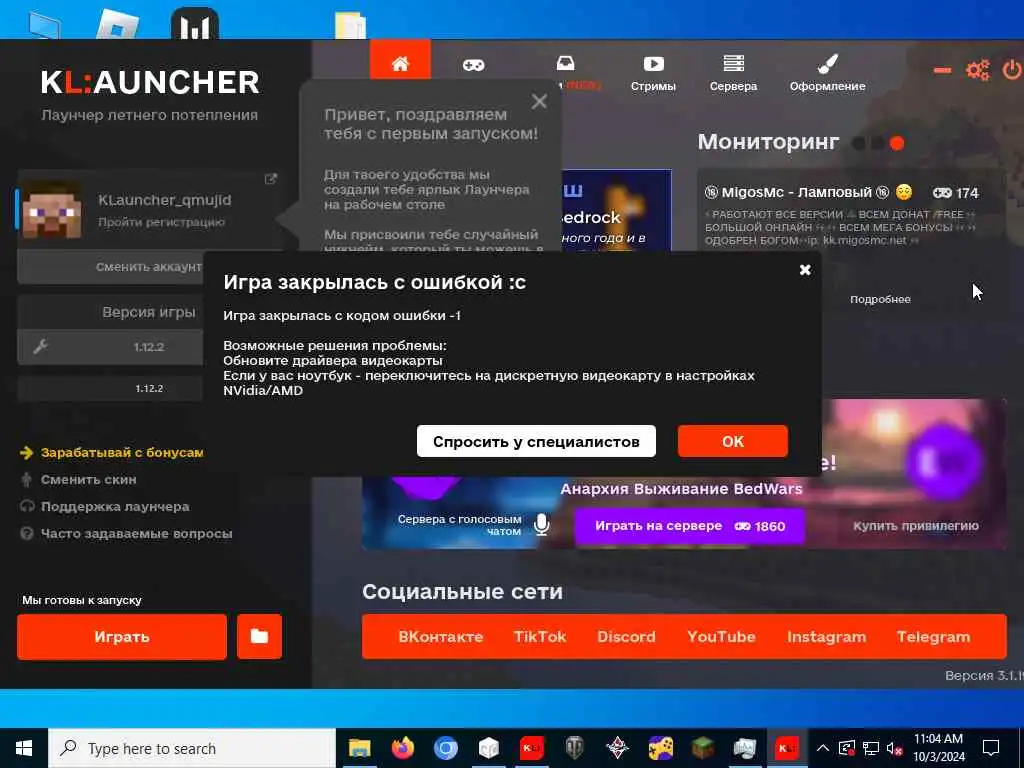Open Firefox from taskbar
Screen dimensions: 1024x768
click(x=402, y=748)
